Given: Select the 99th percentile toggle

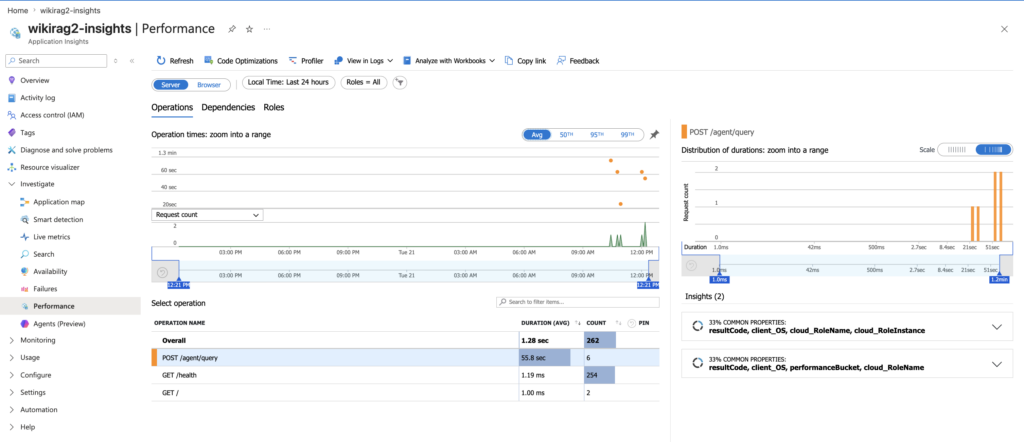Looking at the screenshot, I should click(627, 134).
